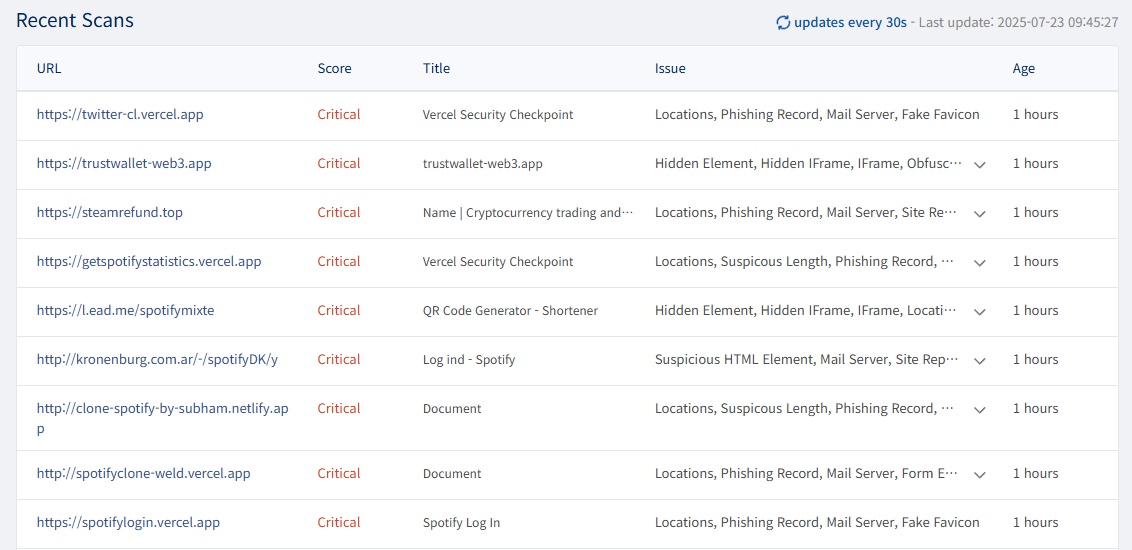Expand issues for steamrefund.top row
Viewport: 1132px width, 550px height.
pyautogui.click(x=980, y=213)
